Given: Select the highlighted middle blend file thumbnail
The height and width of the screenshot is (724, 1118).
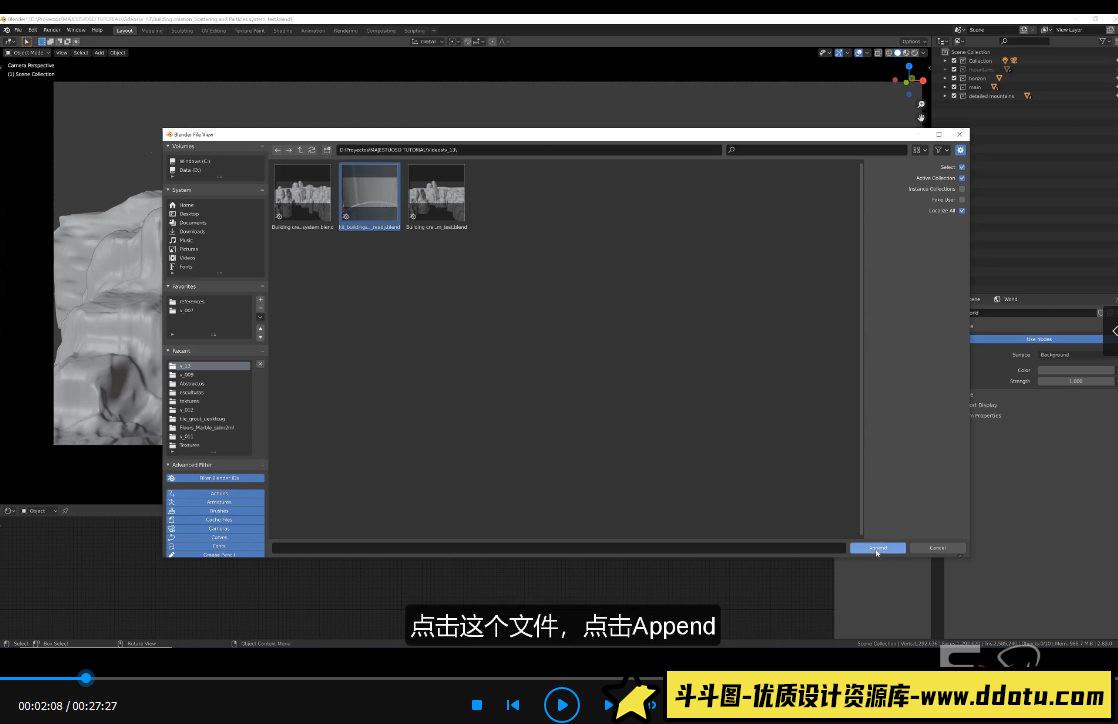Looking at the screenshot, I should 369,197.
